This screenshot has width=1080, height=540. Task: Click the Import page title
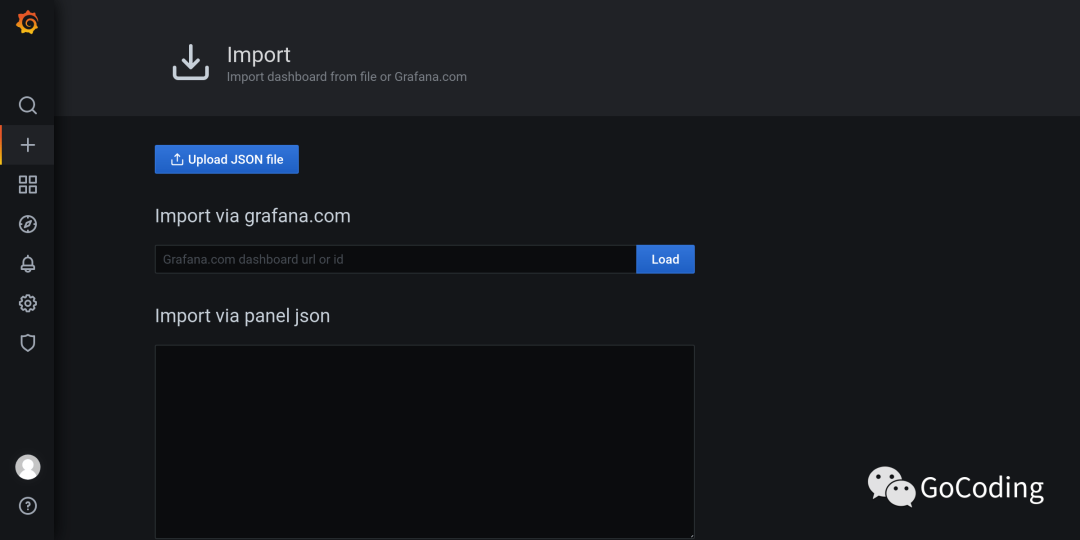coord(258,55)
